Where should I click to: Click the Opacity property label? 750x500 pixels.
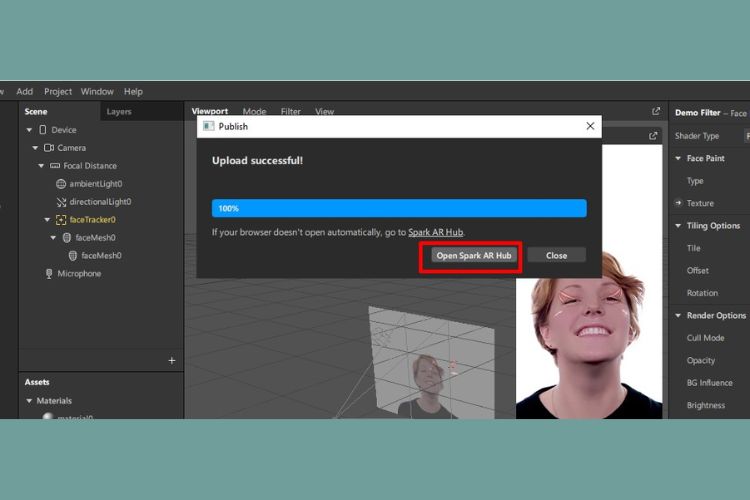tap(701, 360)
